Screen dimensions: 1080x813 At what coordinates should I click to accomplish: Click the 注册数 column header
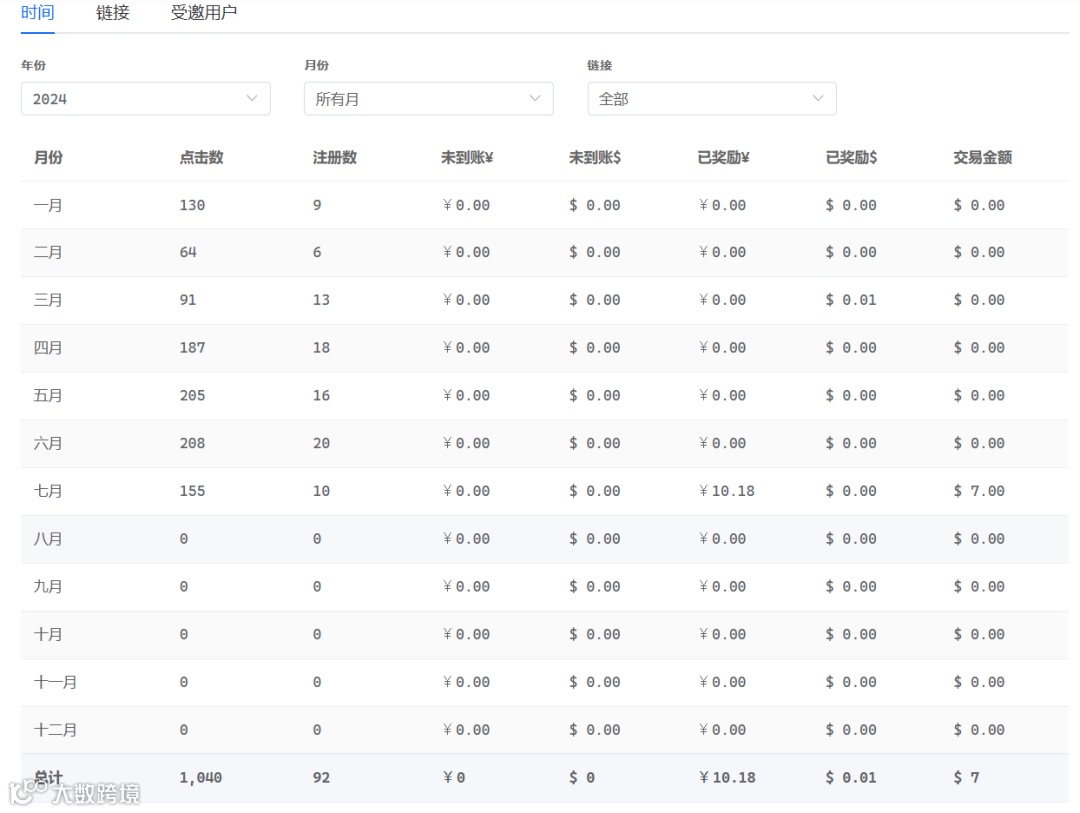point(331,157)
